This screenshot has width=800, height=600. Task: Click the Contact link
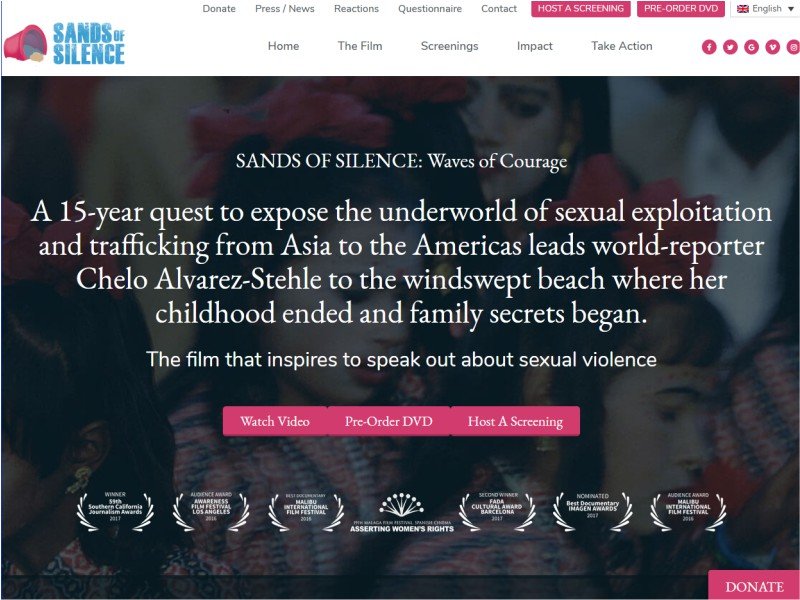click(498, 9)
